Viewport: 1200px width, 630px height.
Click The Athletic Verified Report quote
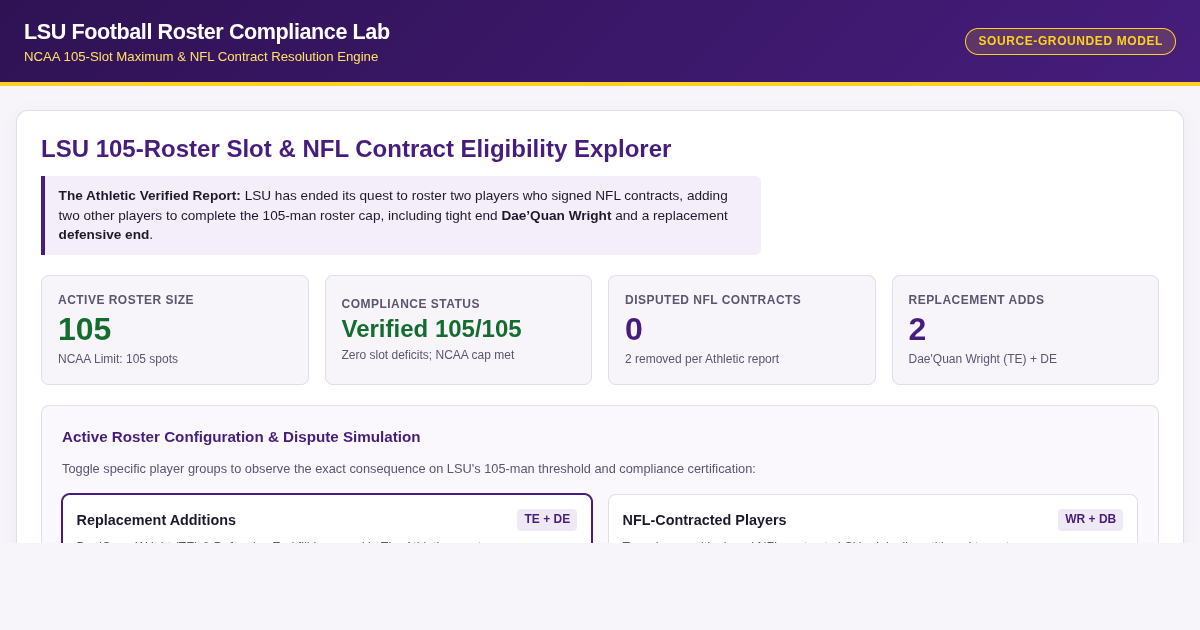(x=401, y=215)
